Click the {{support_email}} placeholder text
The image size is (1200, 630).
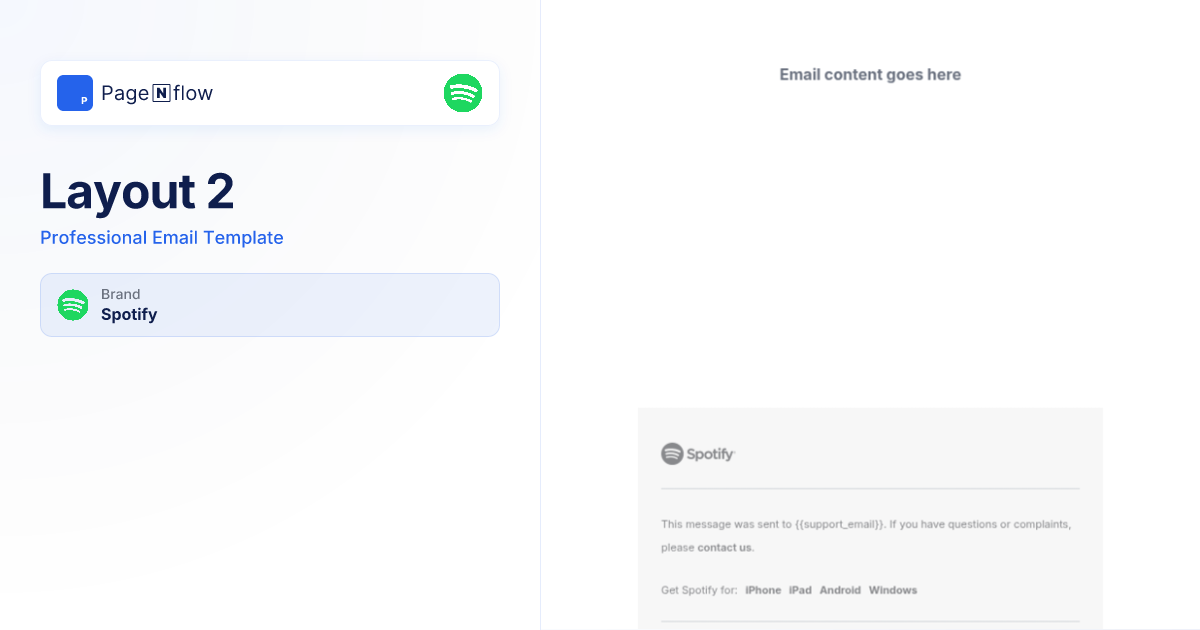[x=840, y=524]
